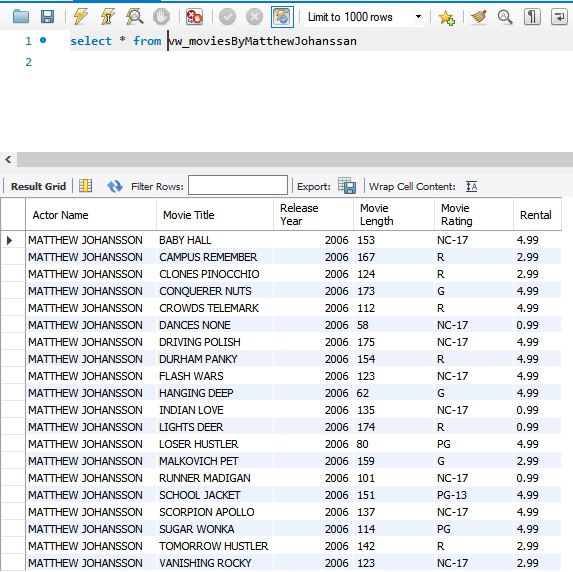This screenshot has width=573, height=572.
Task: Stop query execution hand icon
Action: [161, 16]
